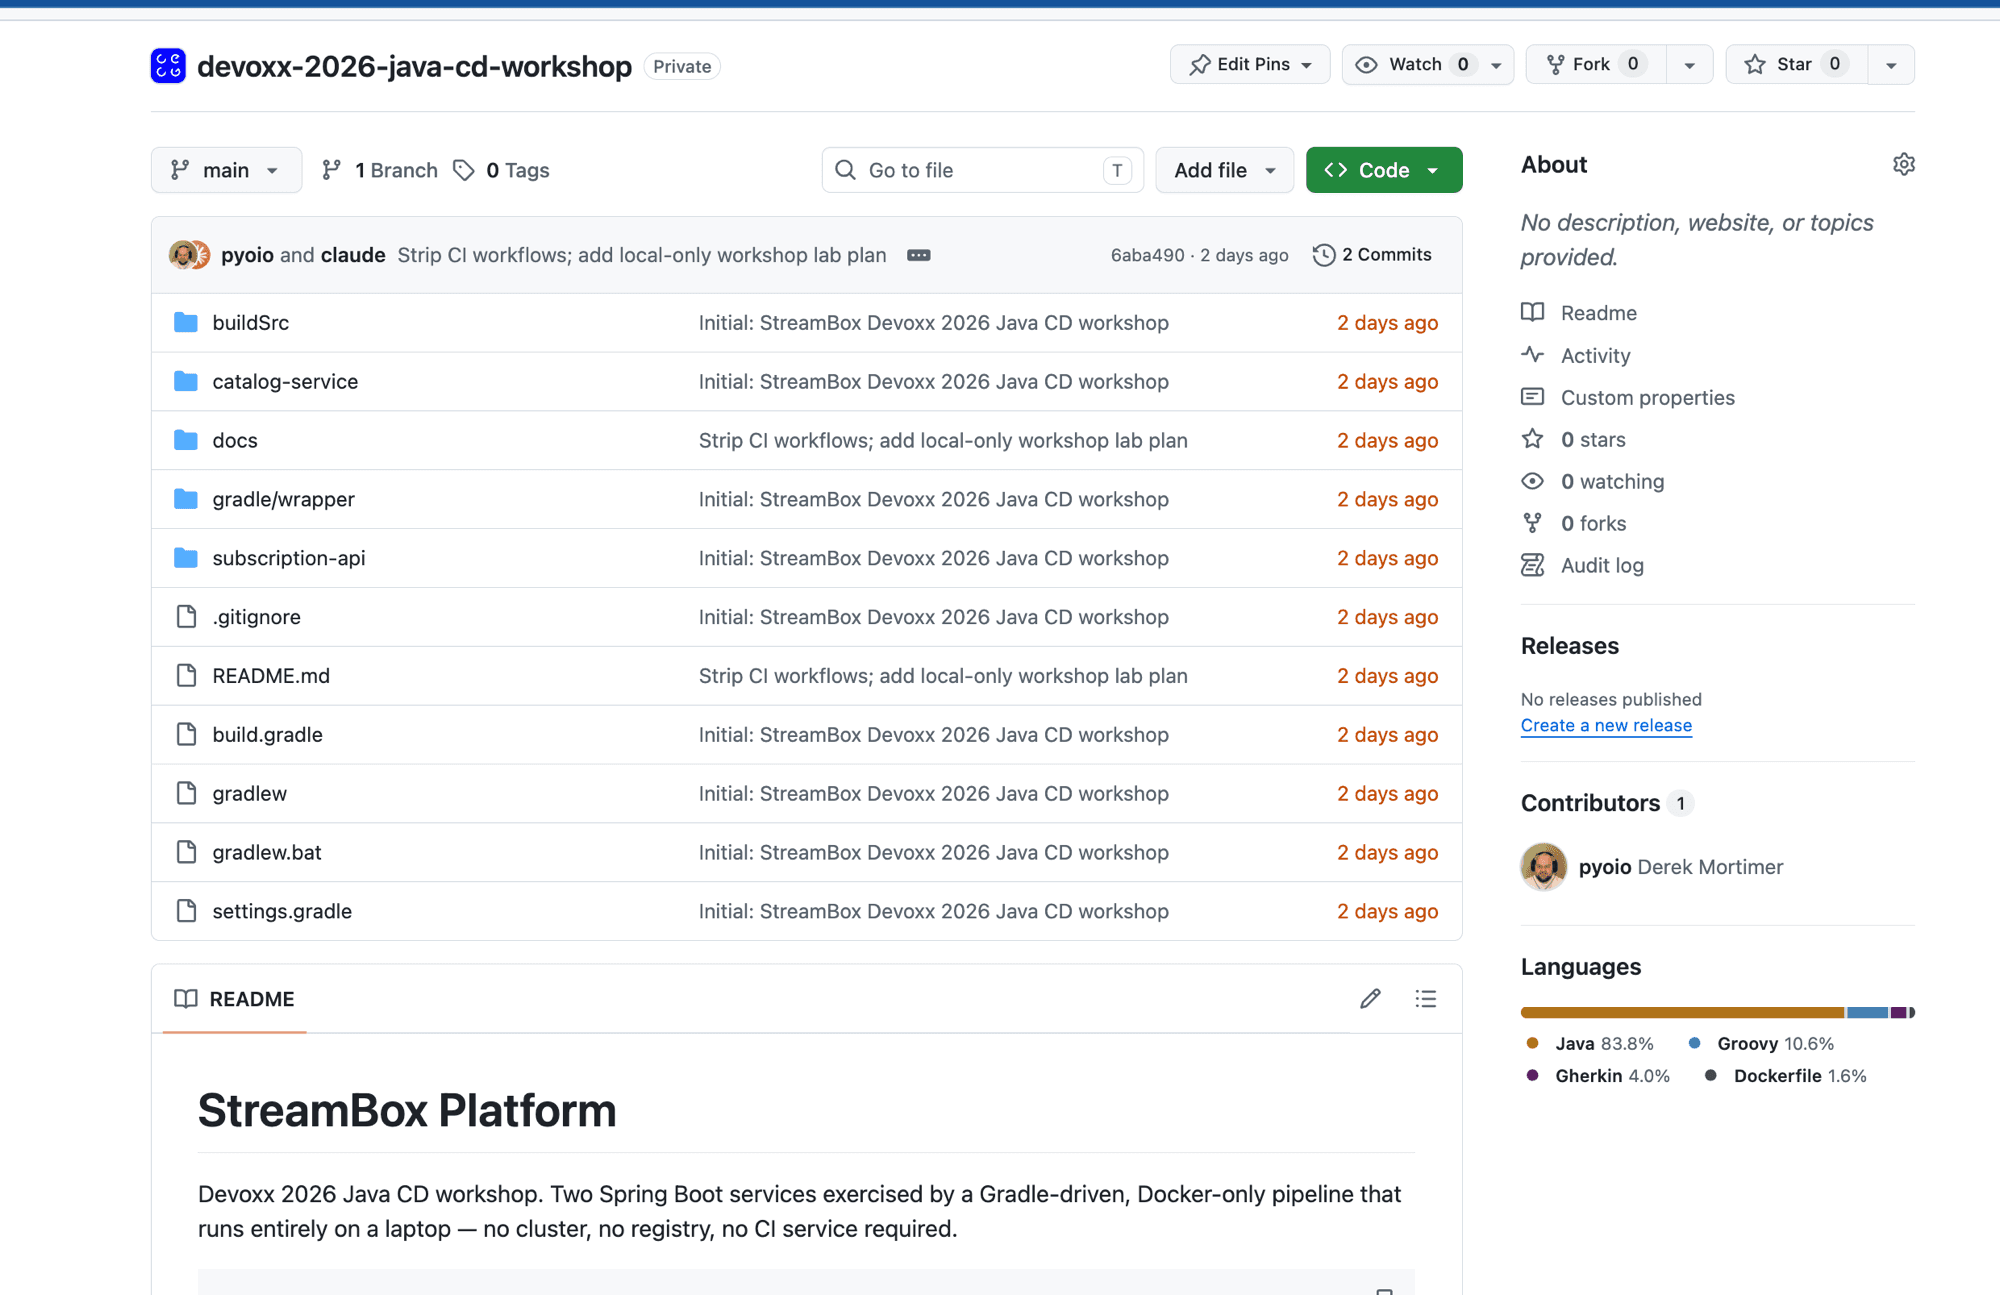Click the tag icon beside 0 Tags
This screenshot has height=1295, width=2000.
tap(464, 170)
